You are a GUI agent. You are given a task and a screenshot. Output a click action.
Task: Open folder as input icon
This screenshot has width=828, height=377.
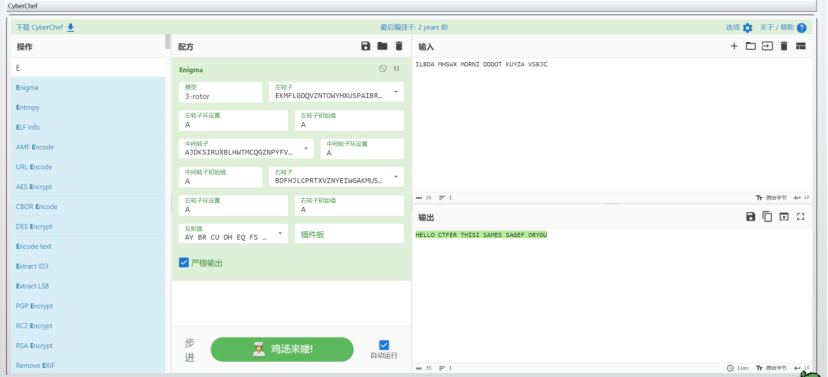[x=750, y=46]
